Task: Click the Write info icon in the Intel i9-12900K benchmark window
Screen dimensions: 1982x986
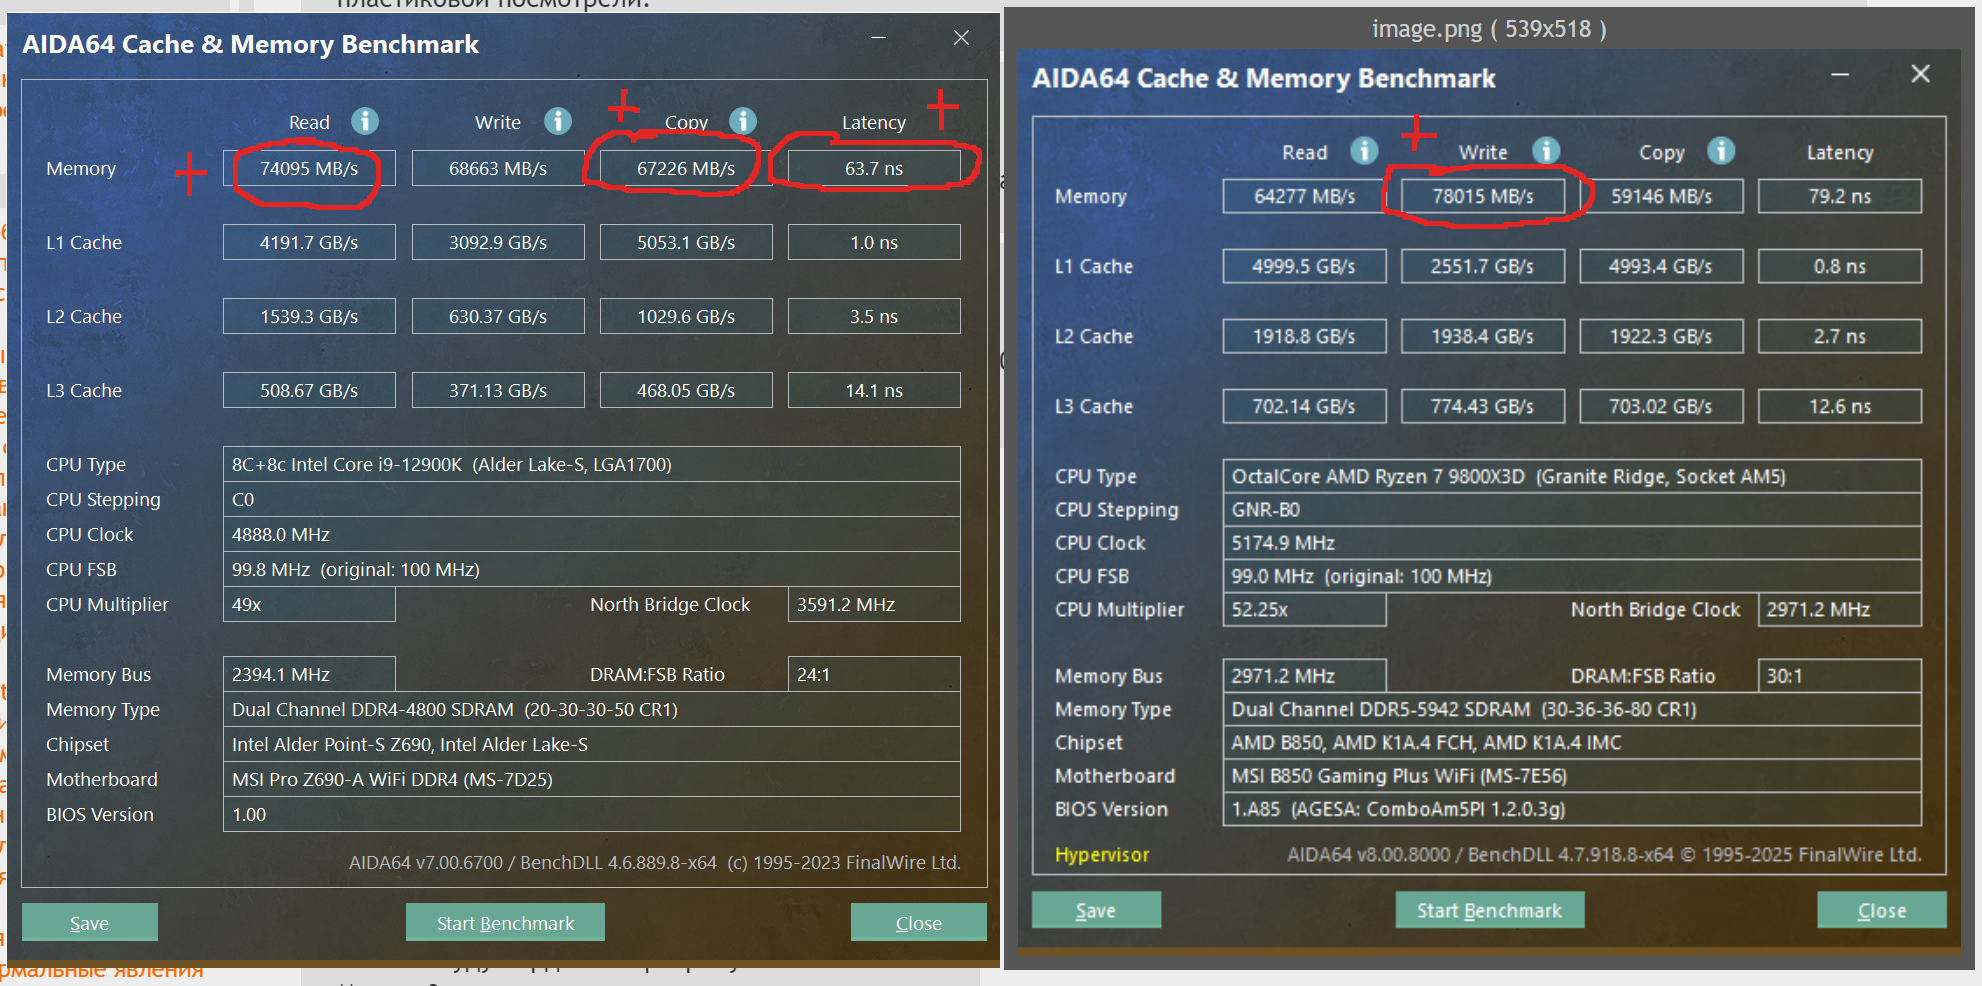Action: 558,121
